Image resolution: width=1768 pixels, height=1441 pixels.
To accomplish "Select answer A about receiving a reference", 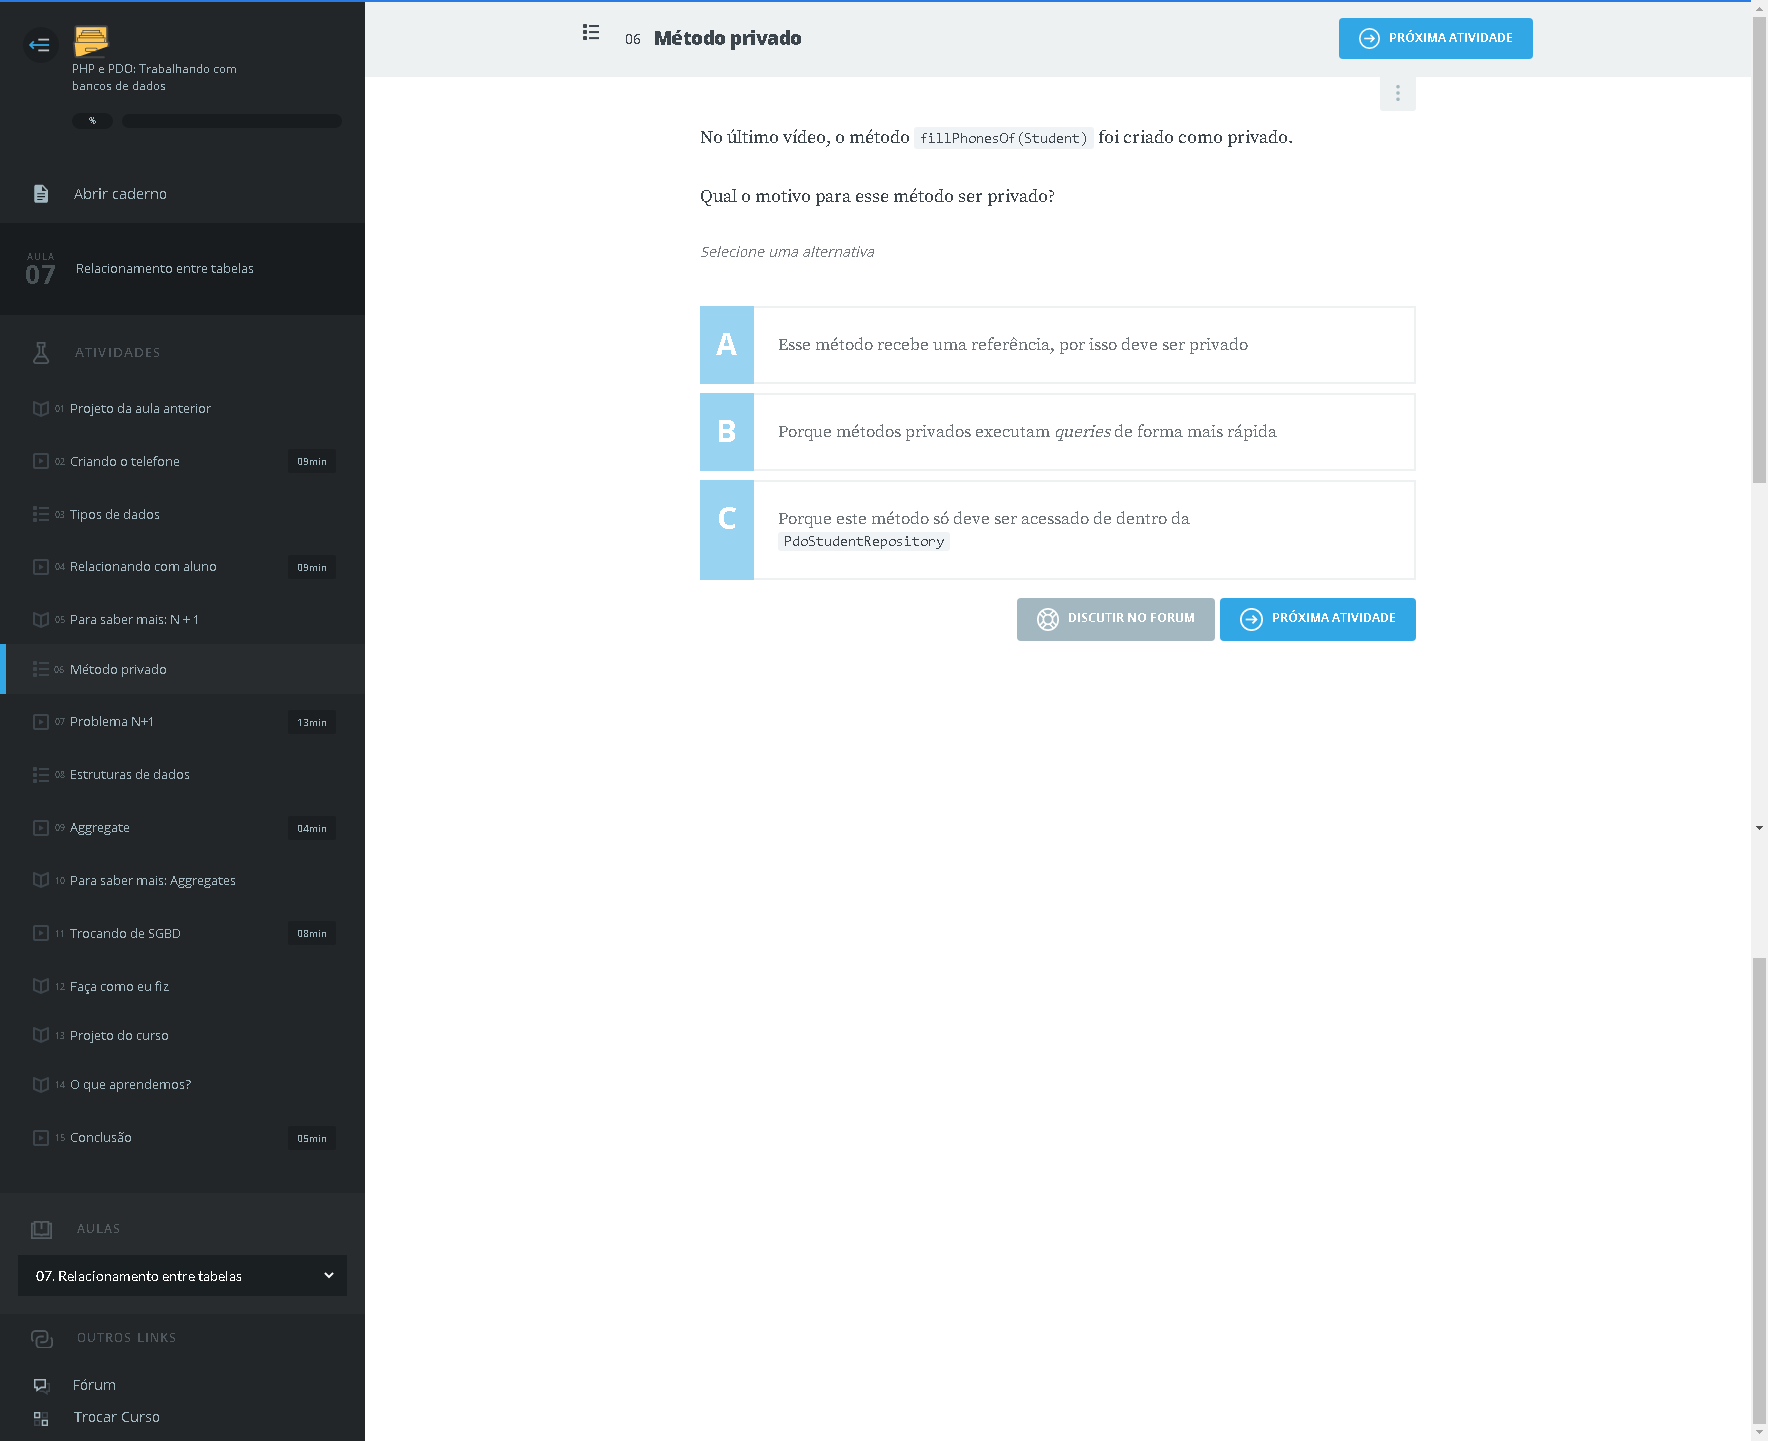I will click(1057, 345).
